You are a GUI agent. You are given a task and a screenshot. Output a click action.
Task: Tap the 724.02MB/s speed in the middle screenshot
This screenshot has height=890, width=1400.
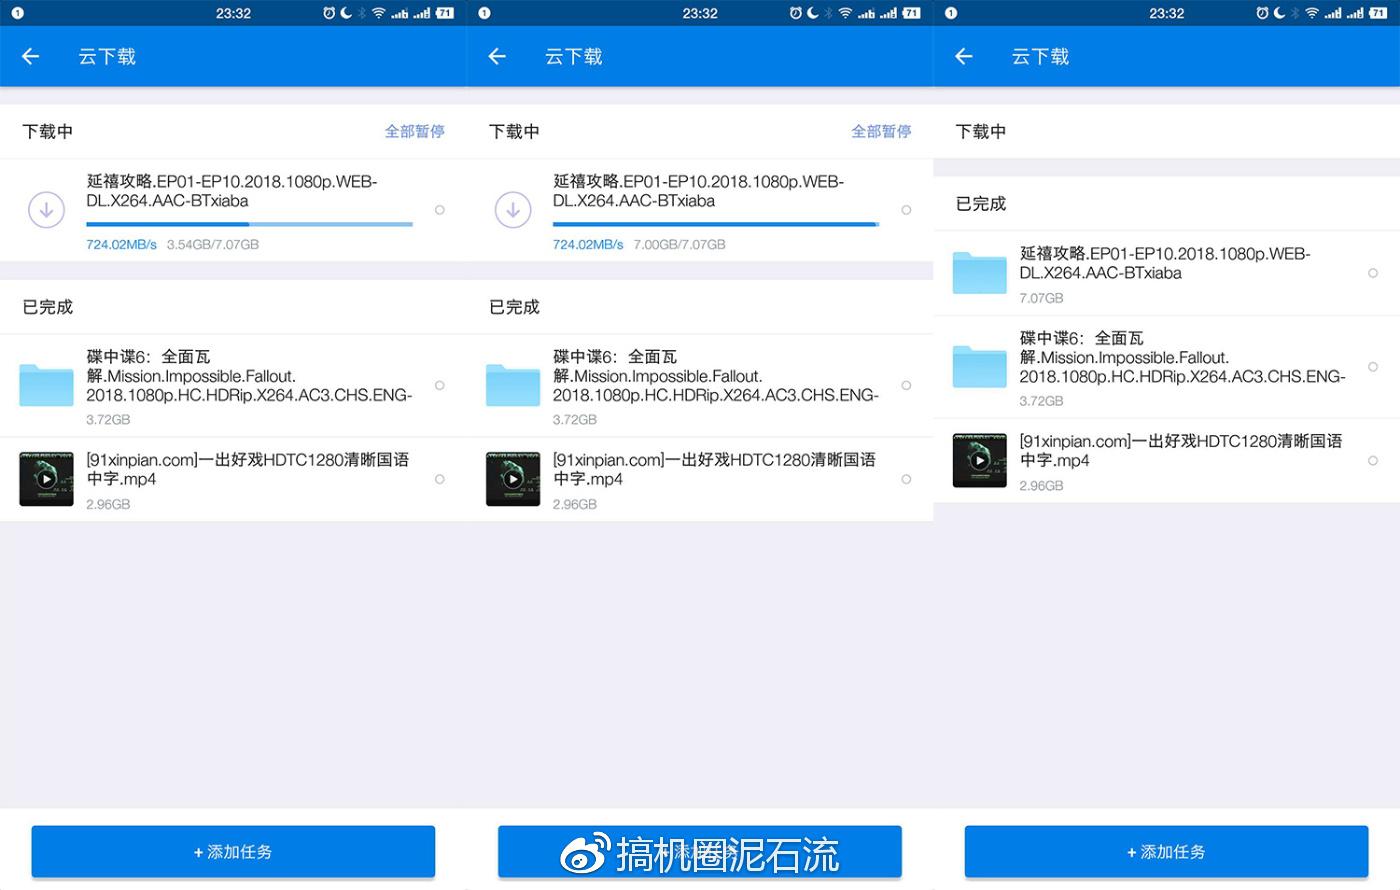pyautogui.click(x=588, y=245)
